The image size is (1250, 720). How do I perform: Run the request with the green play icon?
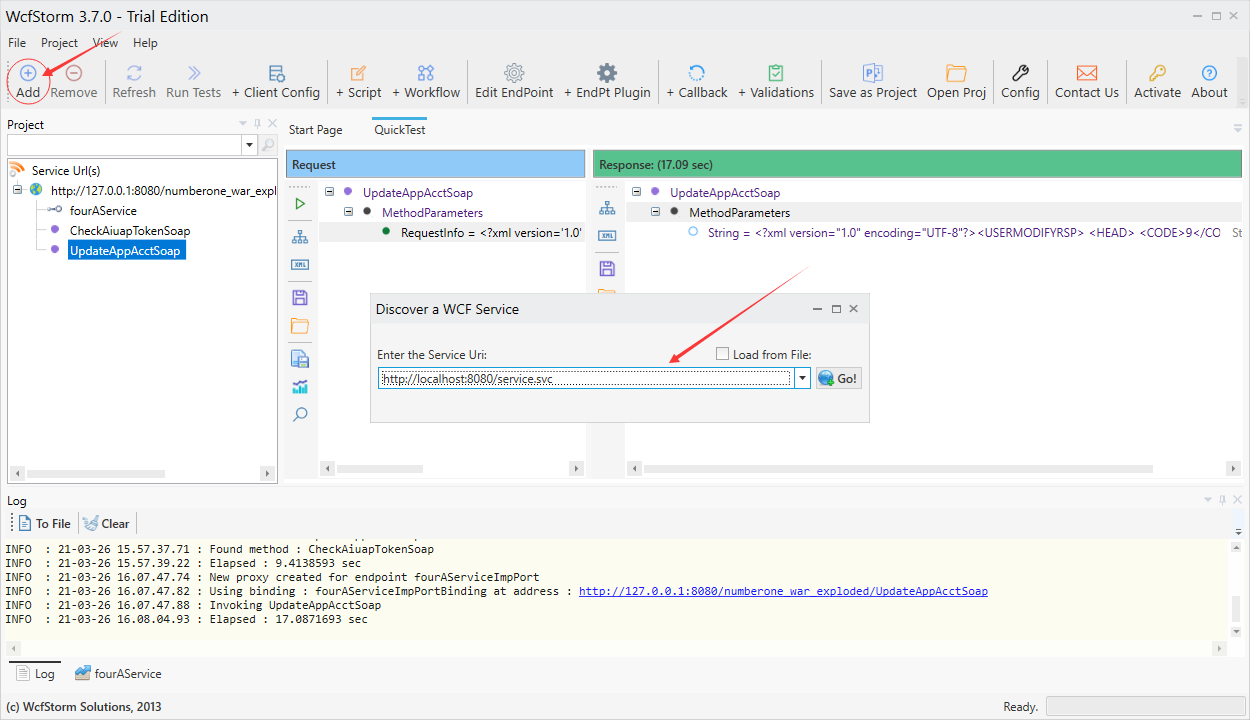(299, 202)
